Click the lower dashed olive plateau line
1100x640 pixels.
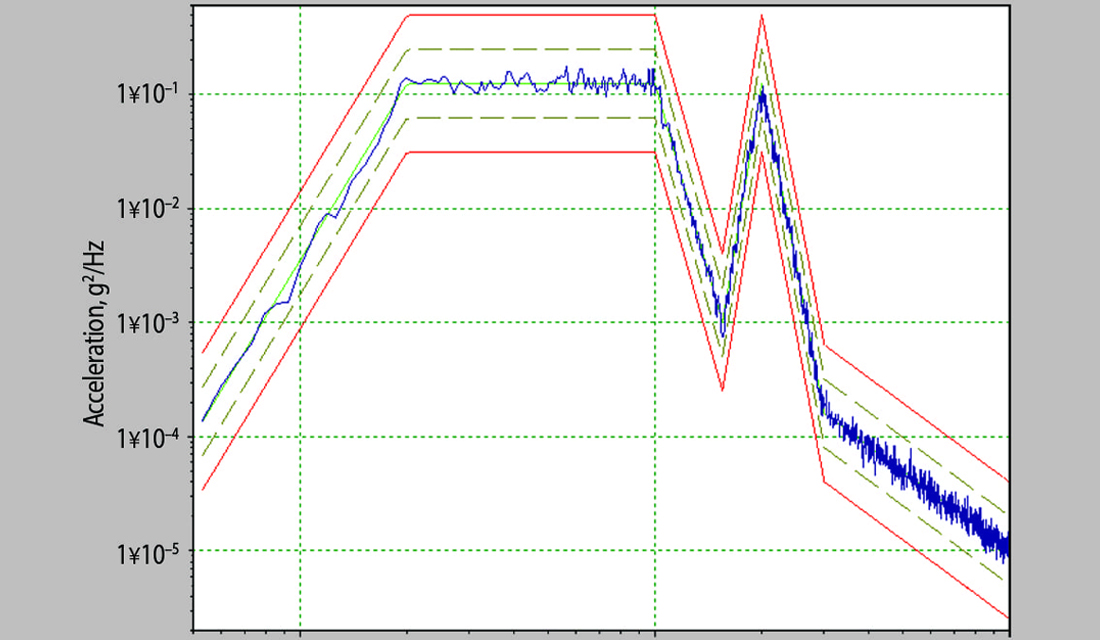(x=530, y=118)
